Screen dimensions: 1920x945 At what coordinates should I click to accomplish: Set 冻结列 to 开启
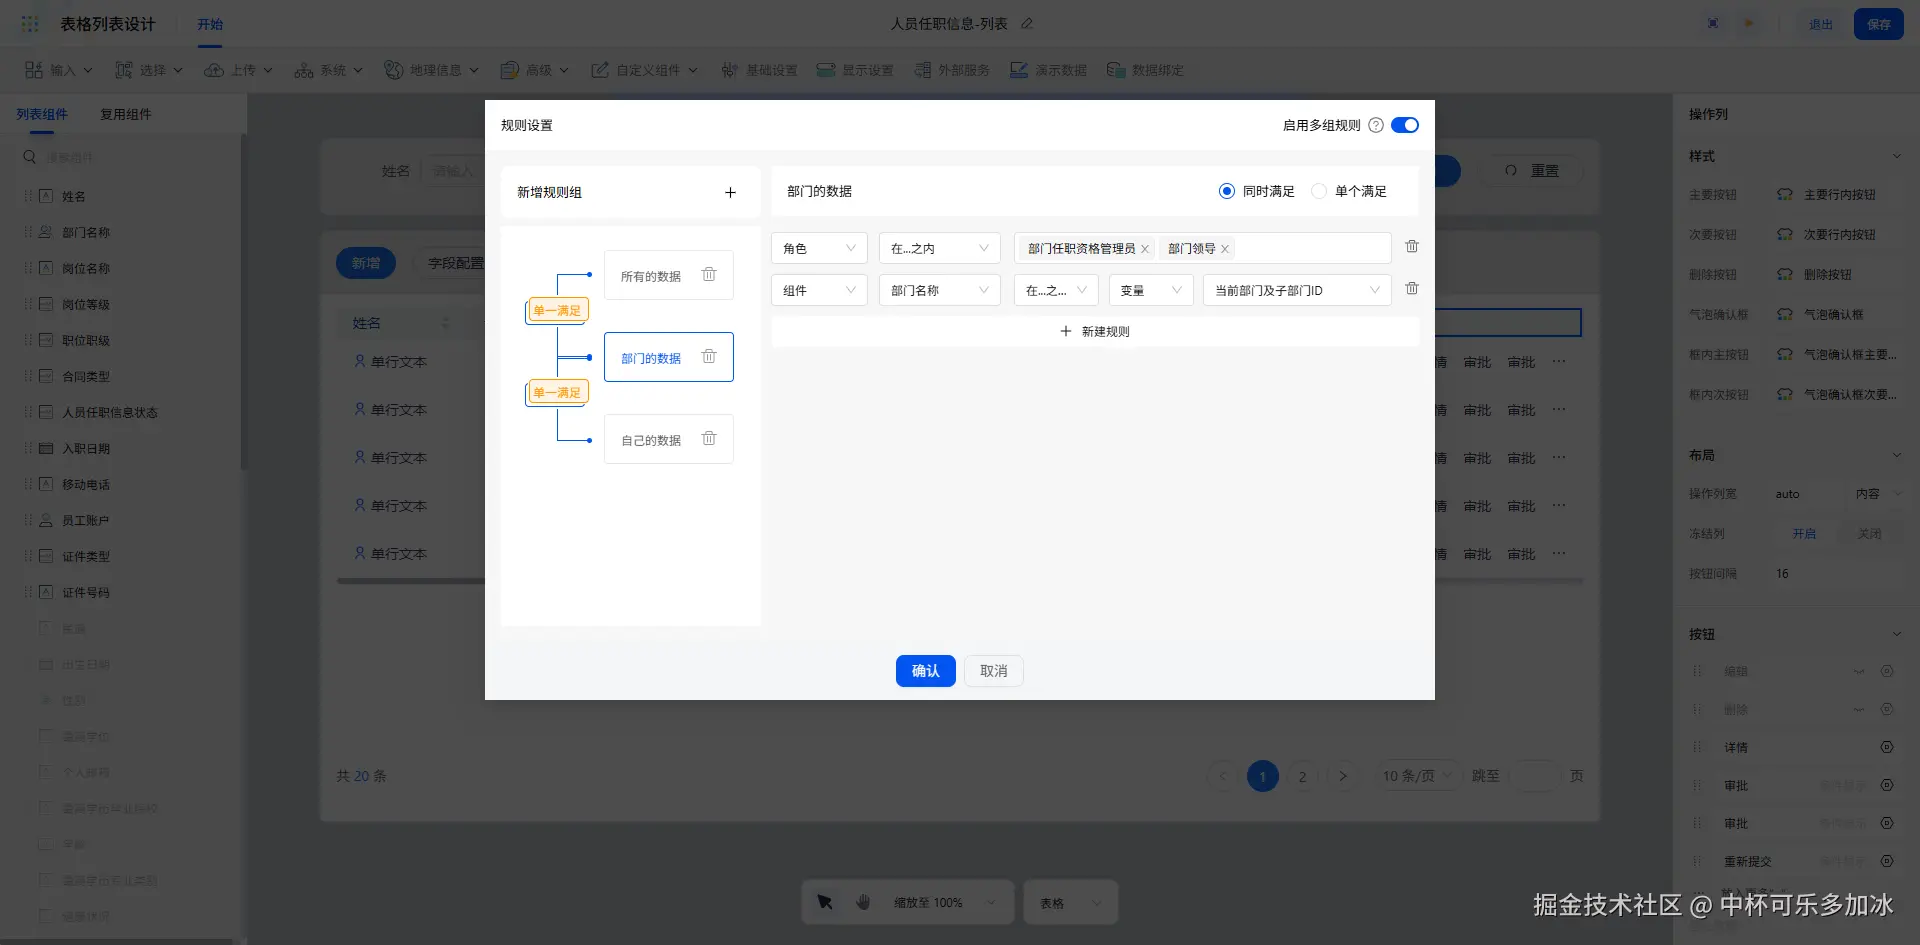click(x=1804, y=534)
